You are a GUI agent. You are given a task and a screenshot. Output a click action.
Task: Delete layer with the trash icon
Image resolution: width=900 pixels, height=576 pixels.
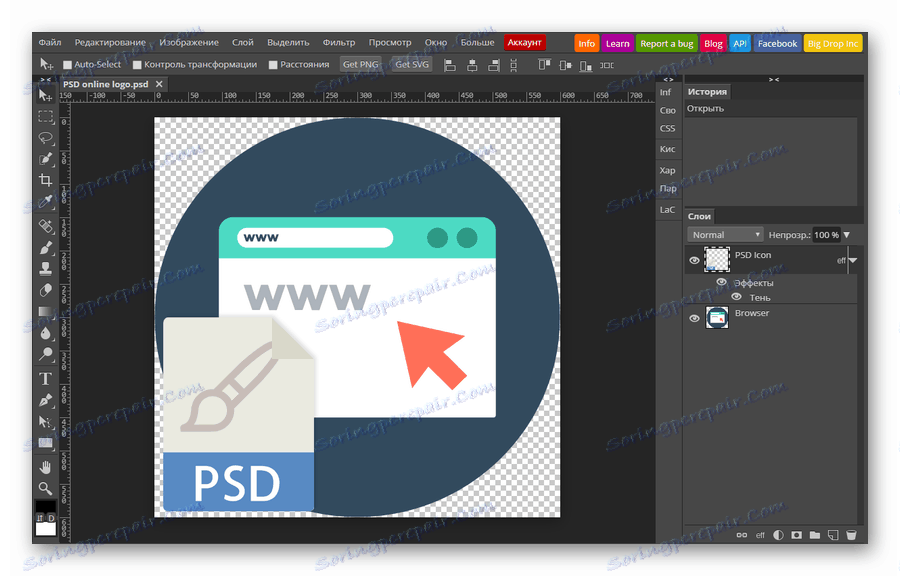851,535
